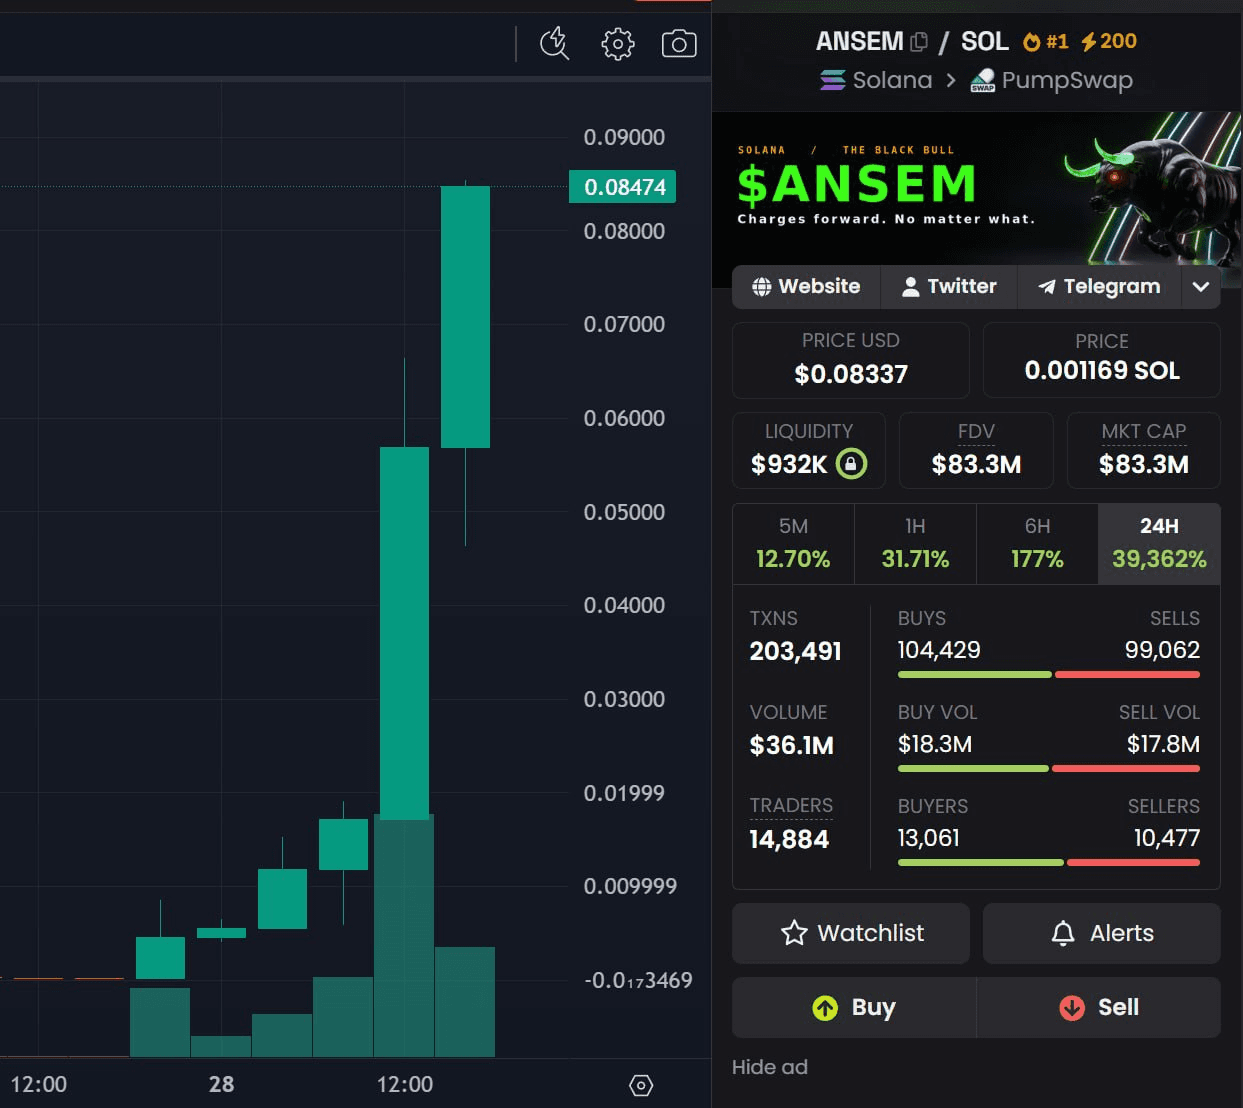Open the token Website link

point(806,287)
